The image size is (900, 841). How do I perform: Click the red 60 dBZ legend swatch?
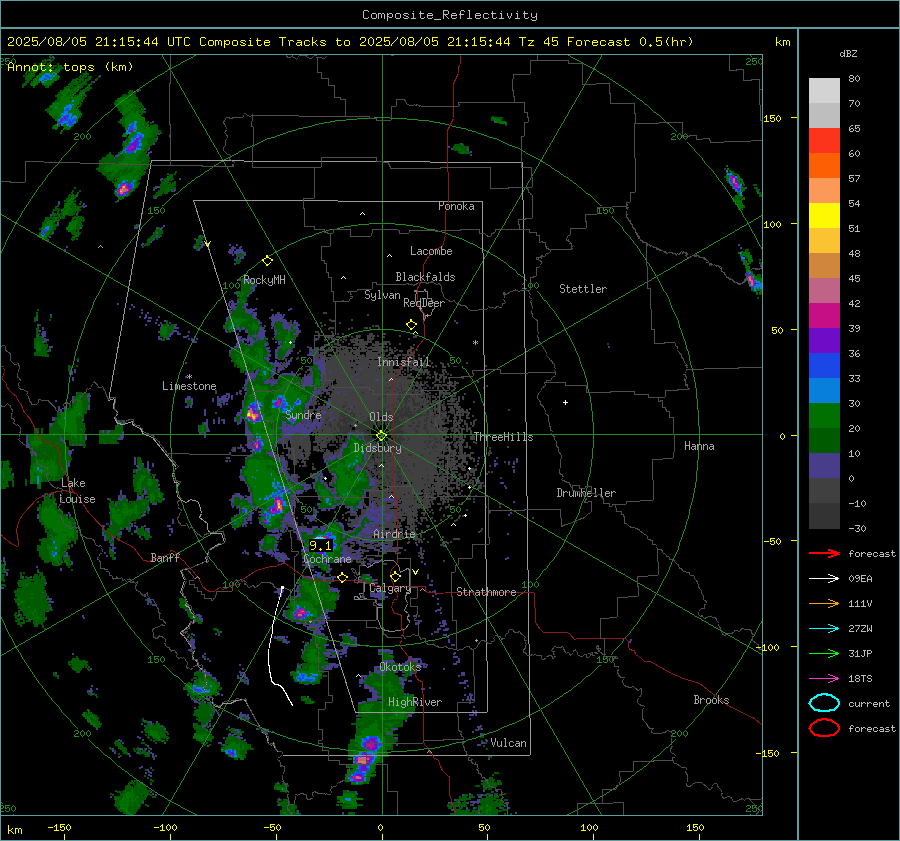(824, 141)
